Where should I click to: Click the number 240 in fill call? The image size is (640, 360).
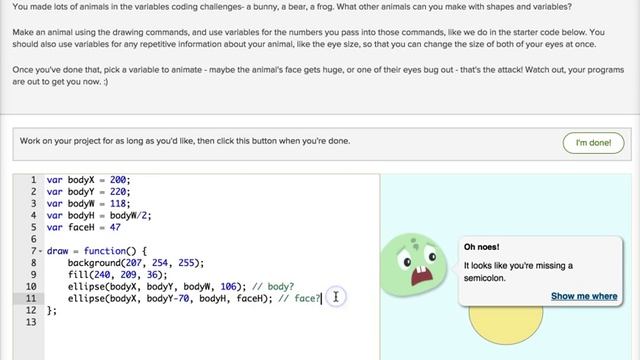[x=102, y=275]
